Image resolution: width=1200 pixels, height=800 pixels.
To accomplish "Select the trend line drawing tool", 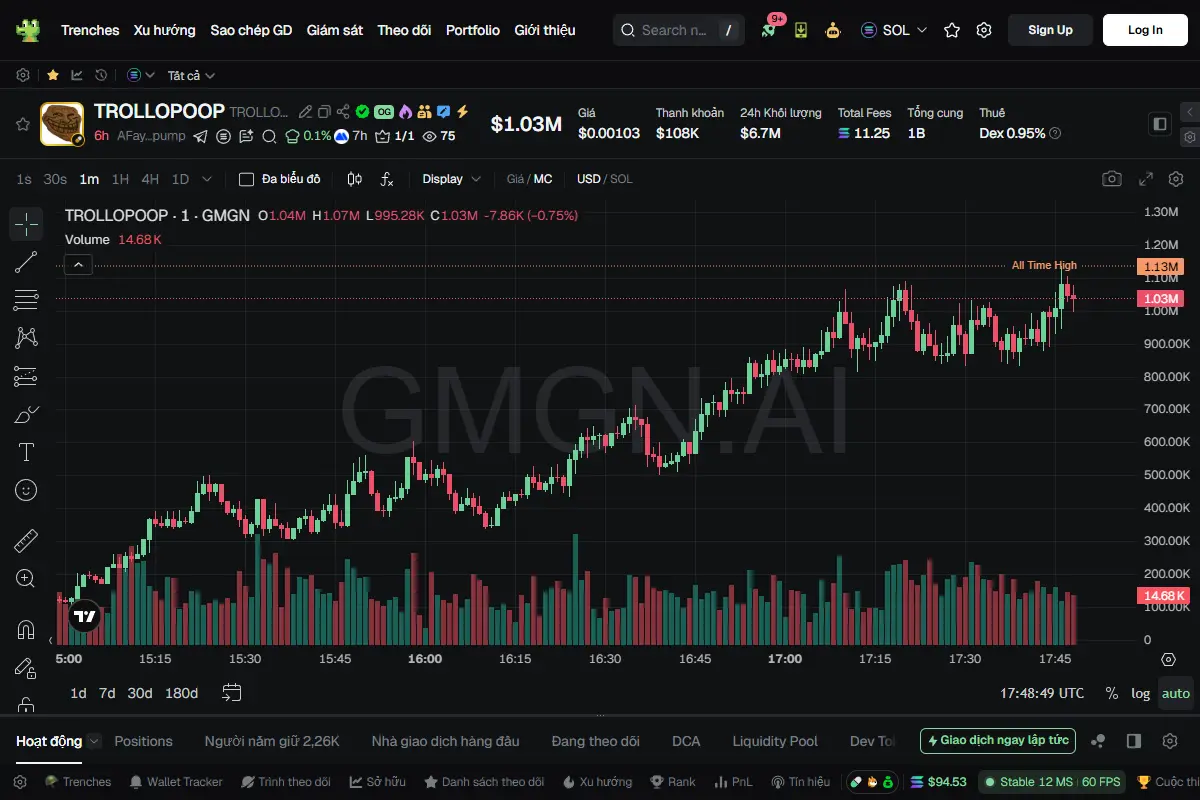I will (26, 262).
